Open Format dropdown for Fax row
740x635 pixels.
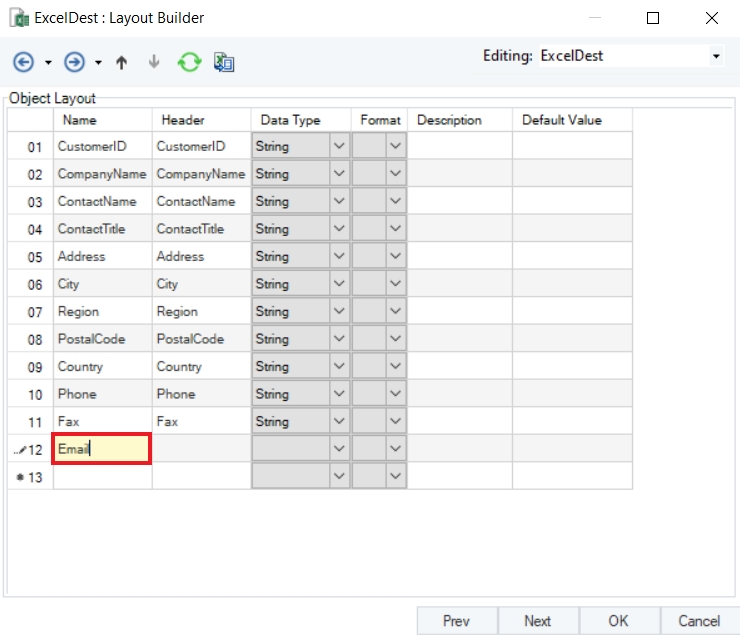(396, 422)
